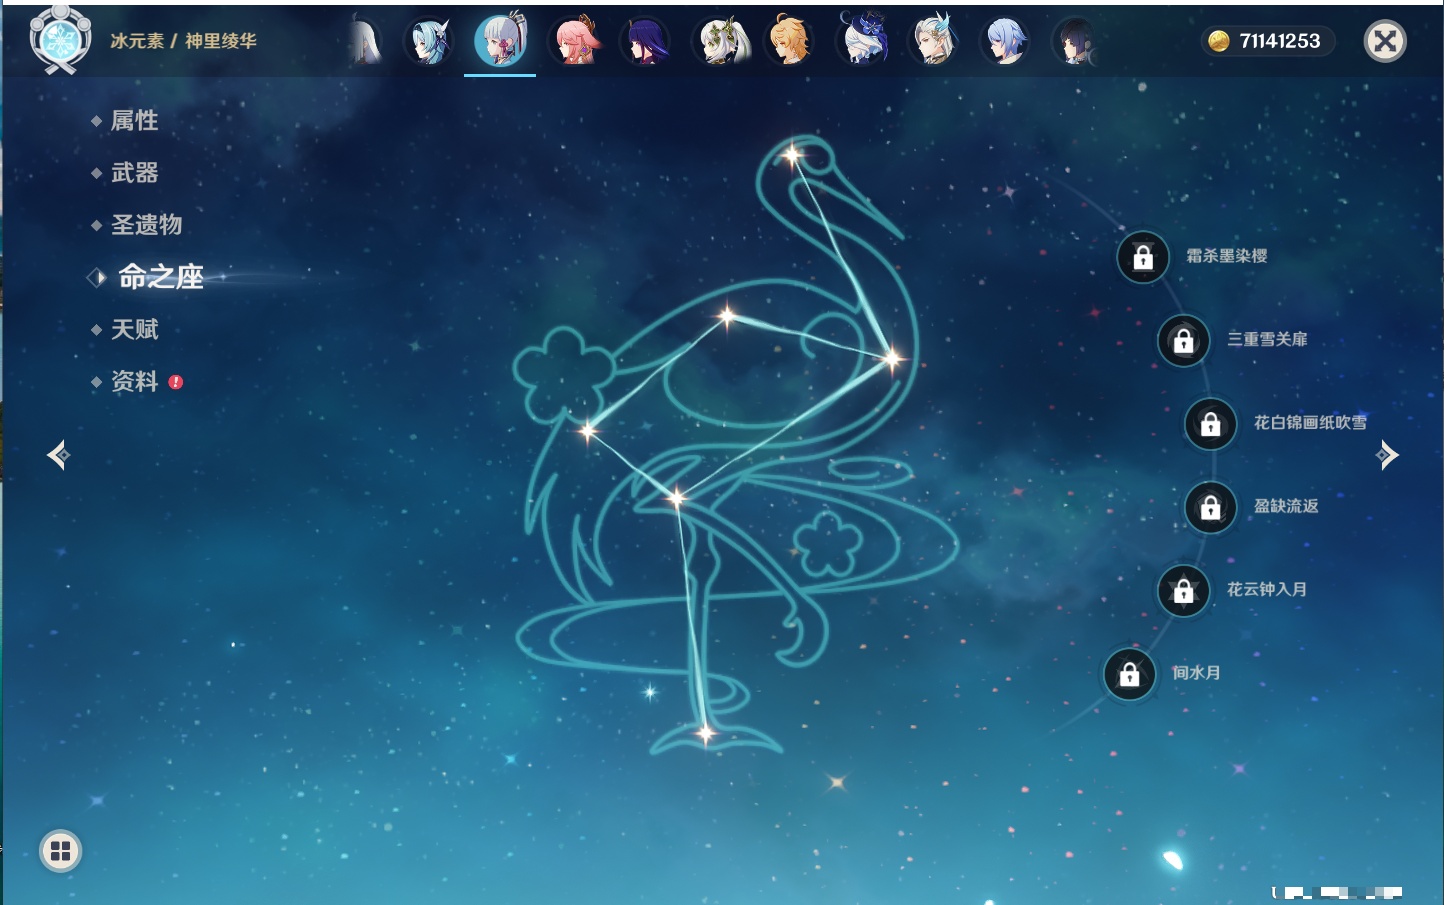Close the character screen with the X button
Viewport: 1444px width, 905px height.
1385,41
